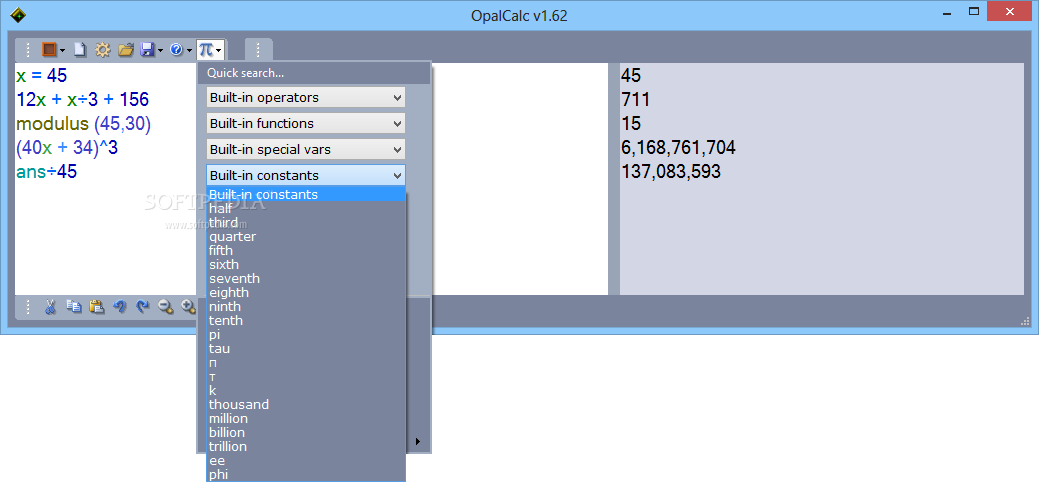Pick the π symbol constant

[x=306, y=363]
